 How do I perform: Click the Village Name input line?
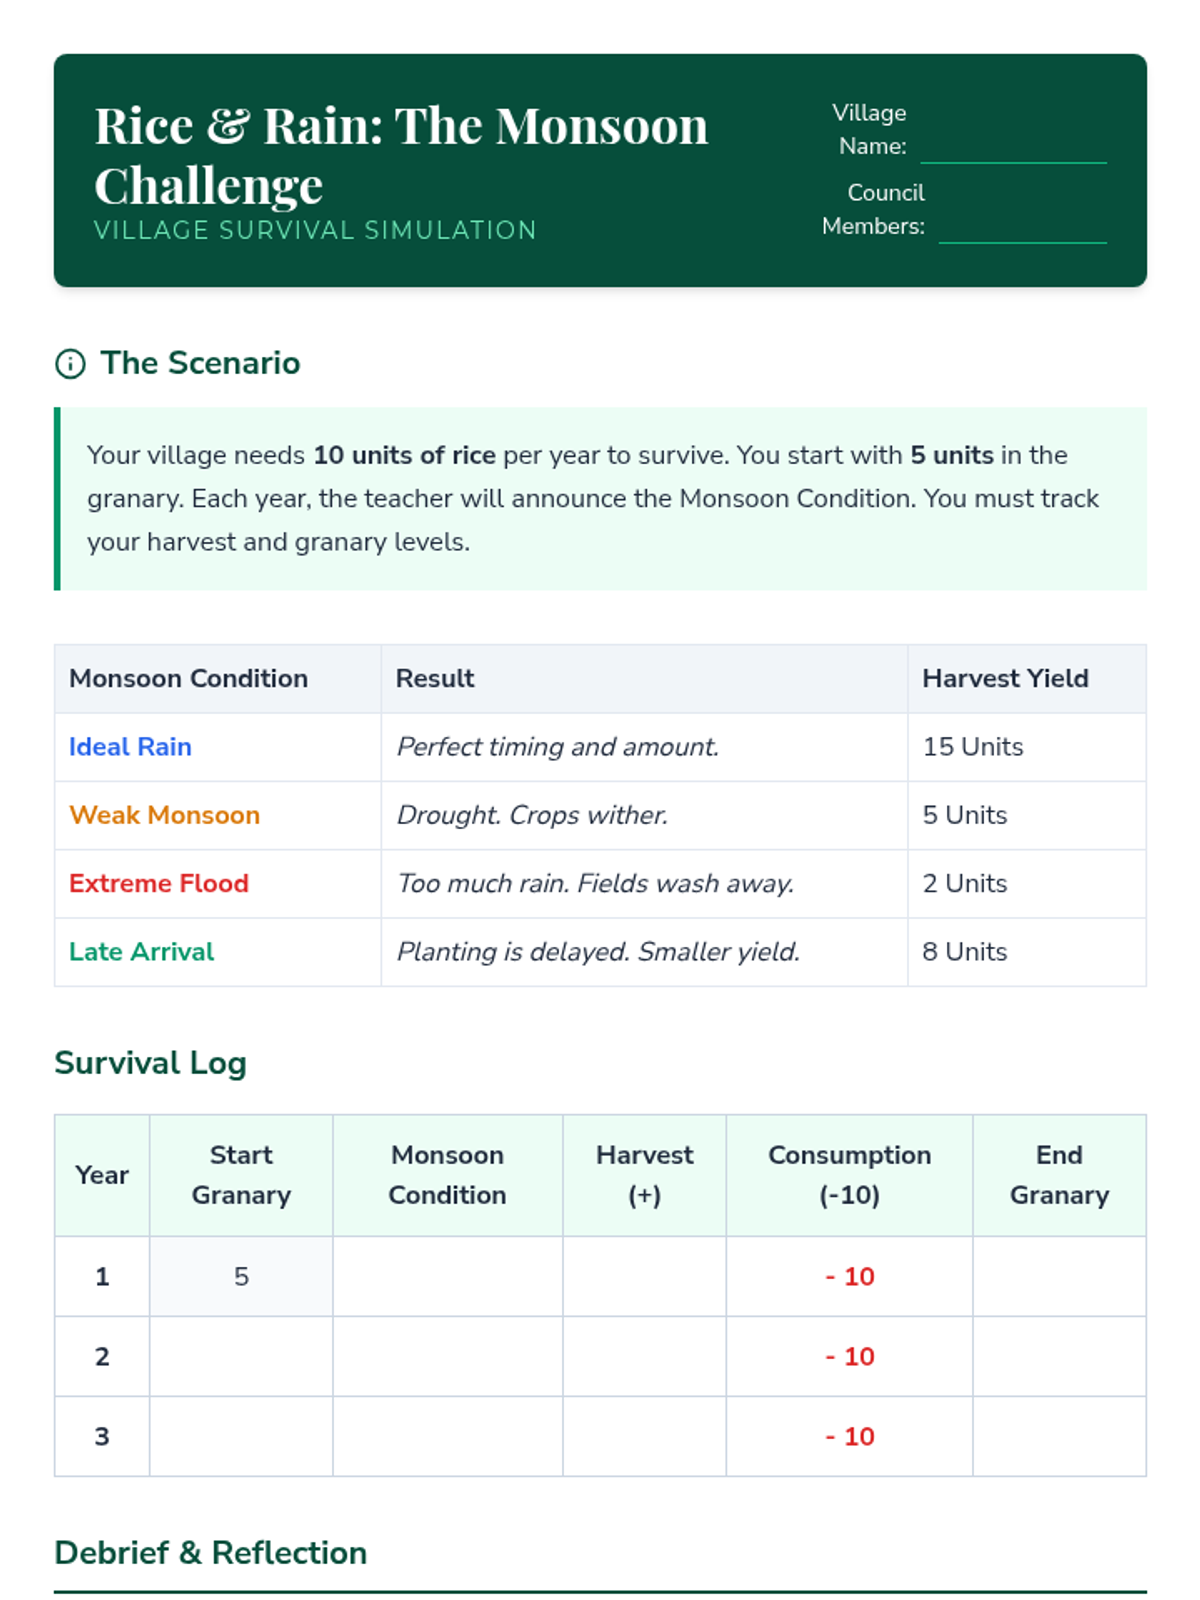click(x=1012, y=147)
